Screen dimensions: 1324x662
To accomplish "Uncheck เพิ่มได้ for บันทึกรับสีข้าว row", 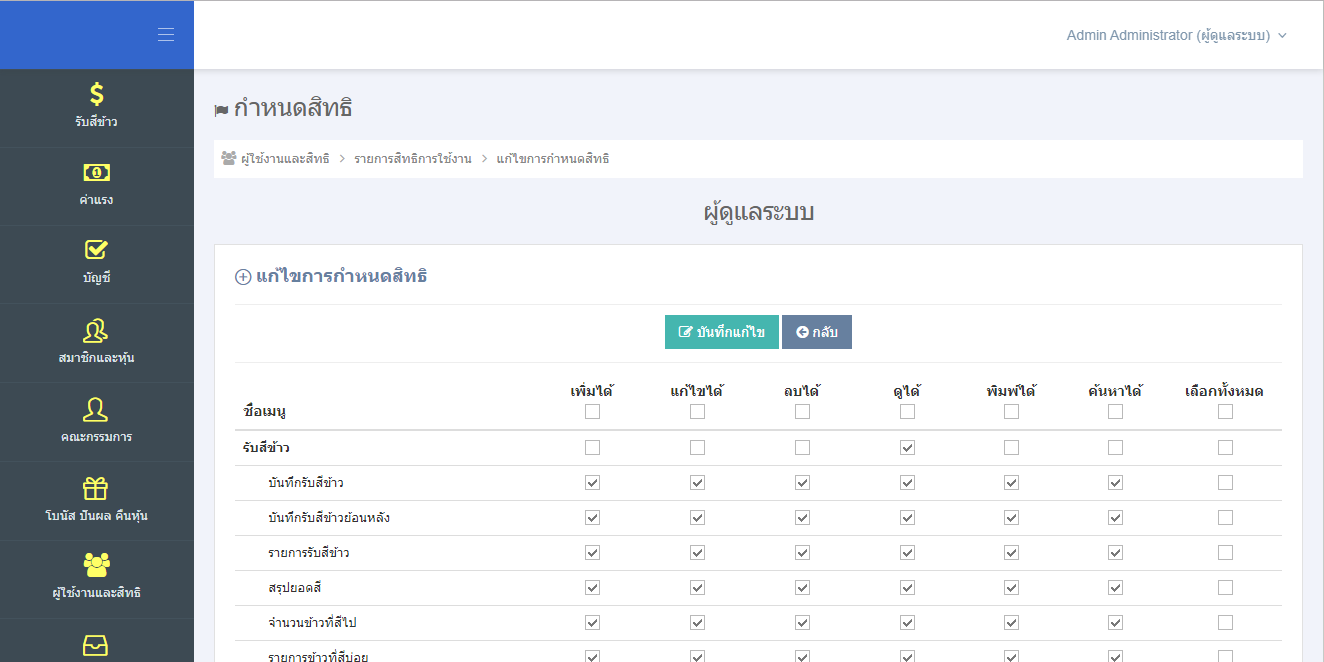I will click(592, 483).
